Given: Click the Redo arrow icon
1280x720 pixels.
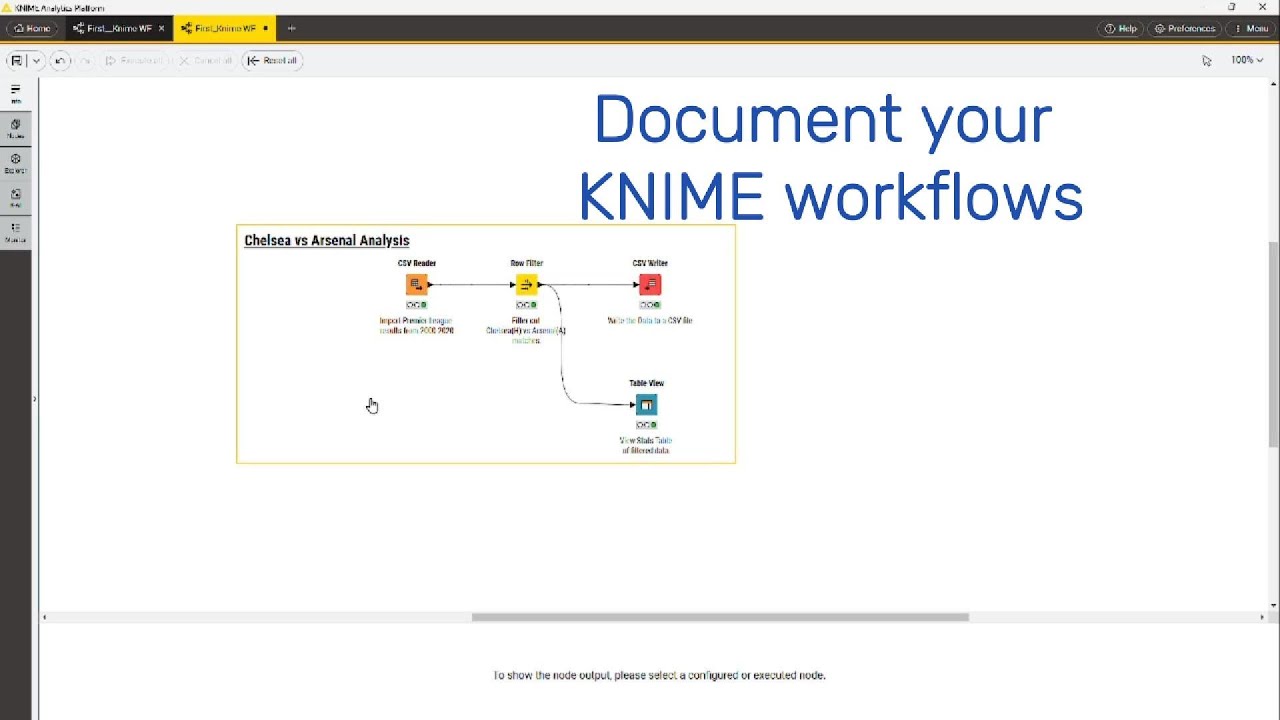Looking at the screenshot, I should tap(84, 60).
